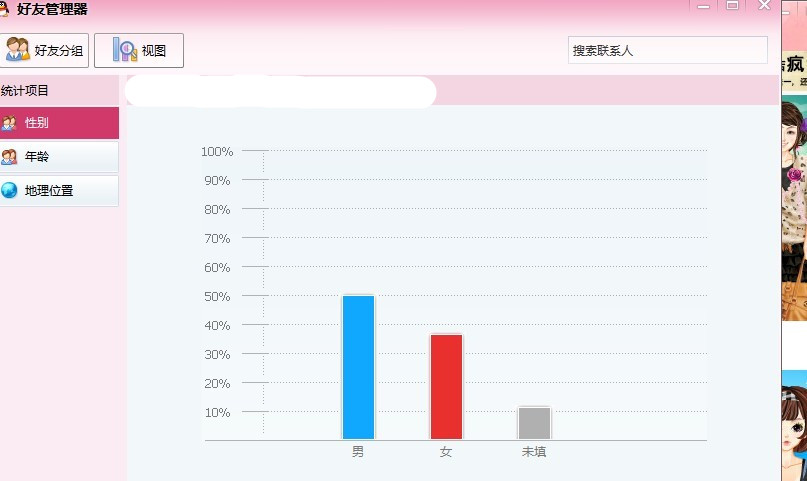
Task: Open the 视图 view button
Action: click(x=139, y=50)
